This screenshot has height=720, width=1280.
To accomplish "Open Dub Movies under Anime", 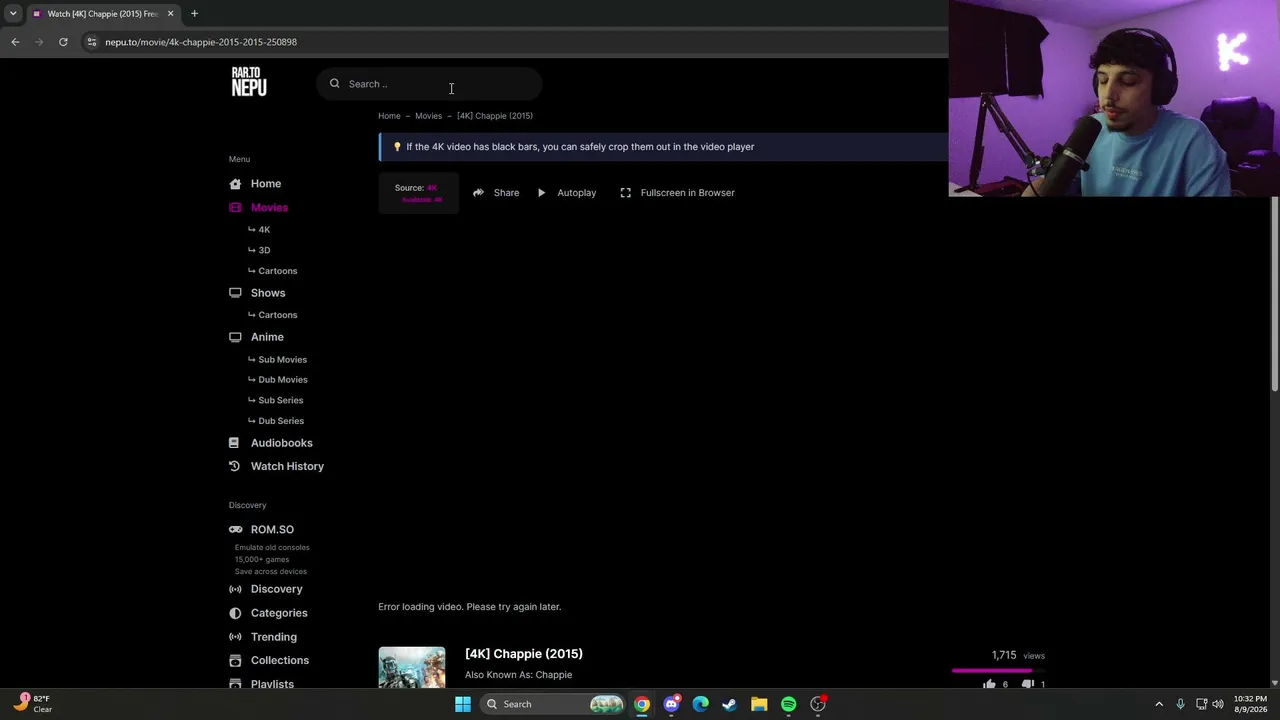I will (283, 380).
